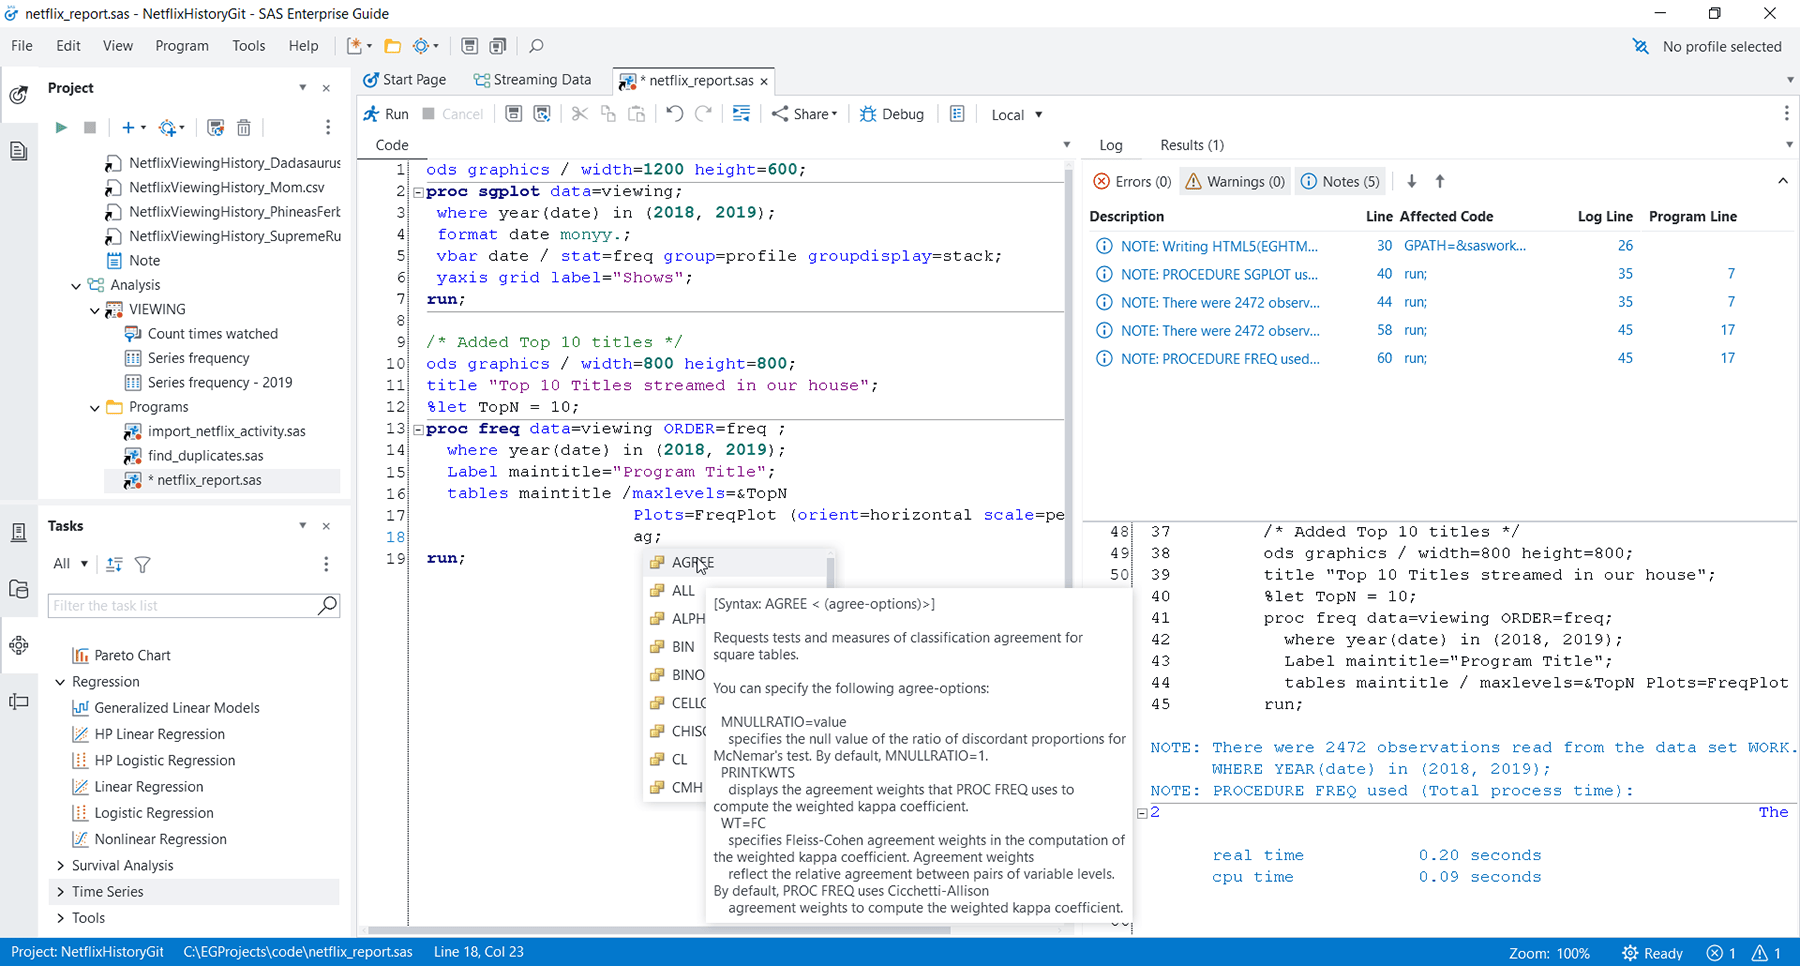The height and width of the screenshot is (966, 1800).
Task: Click the Save As toolbar icon
Action: [542, 114]
